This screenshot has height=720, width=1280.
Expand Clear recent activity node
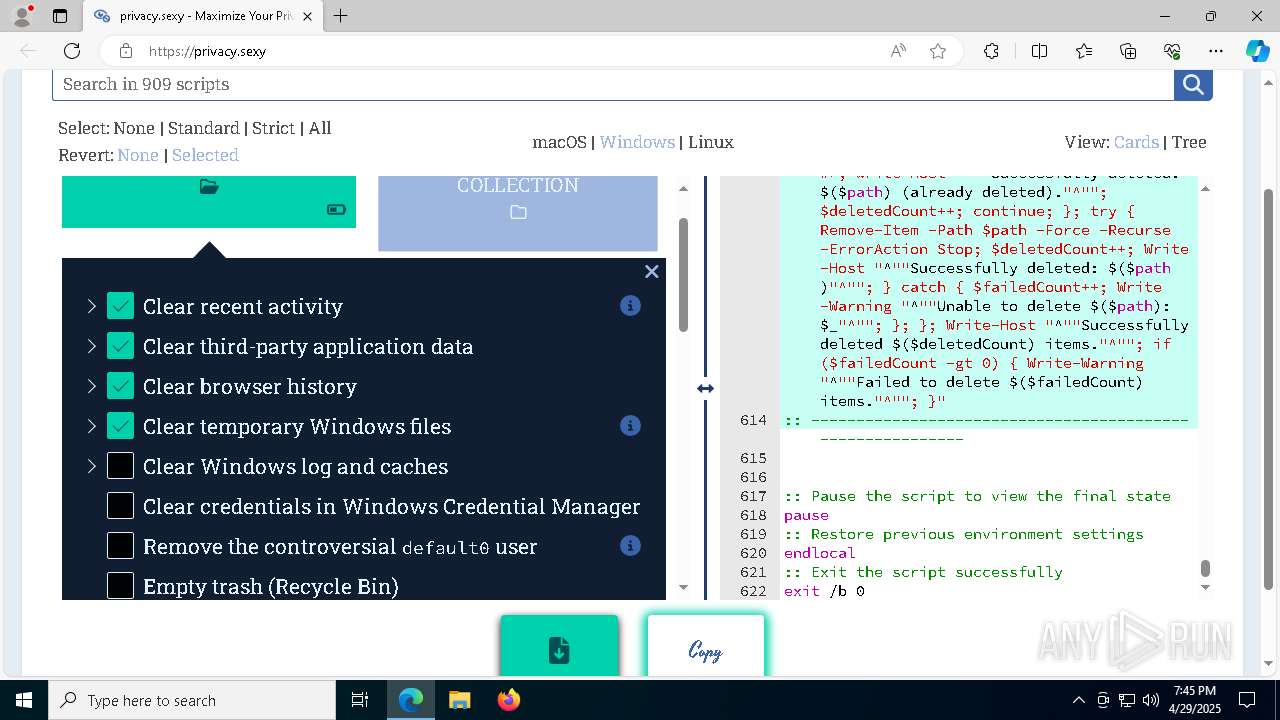91,306
